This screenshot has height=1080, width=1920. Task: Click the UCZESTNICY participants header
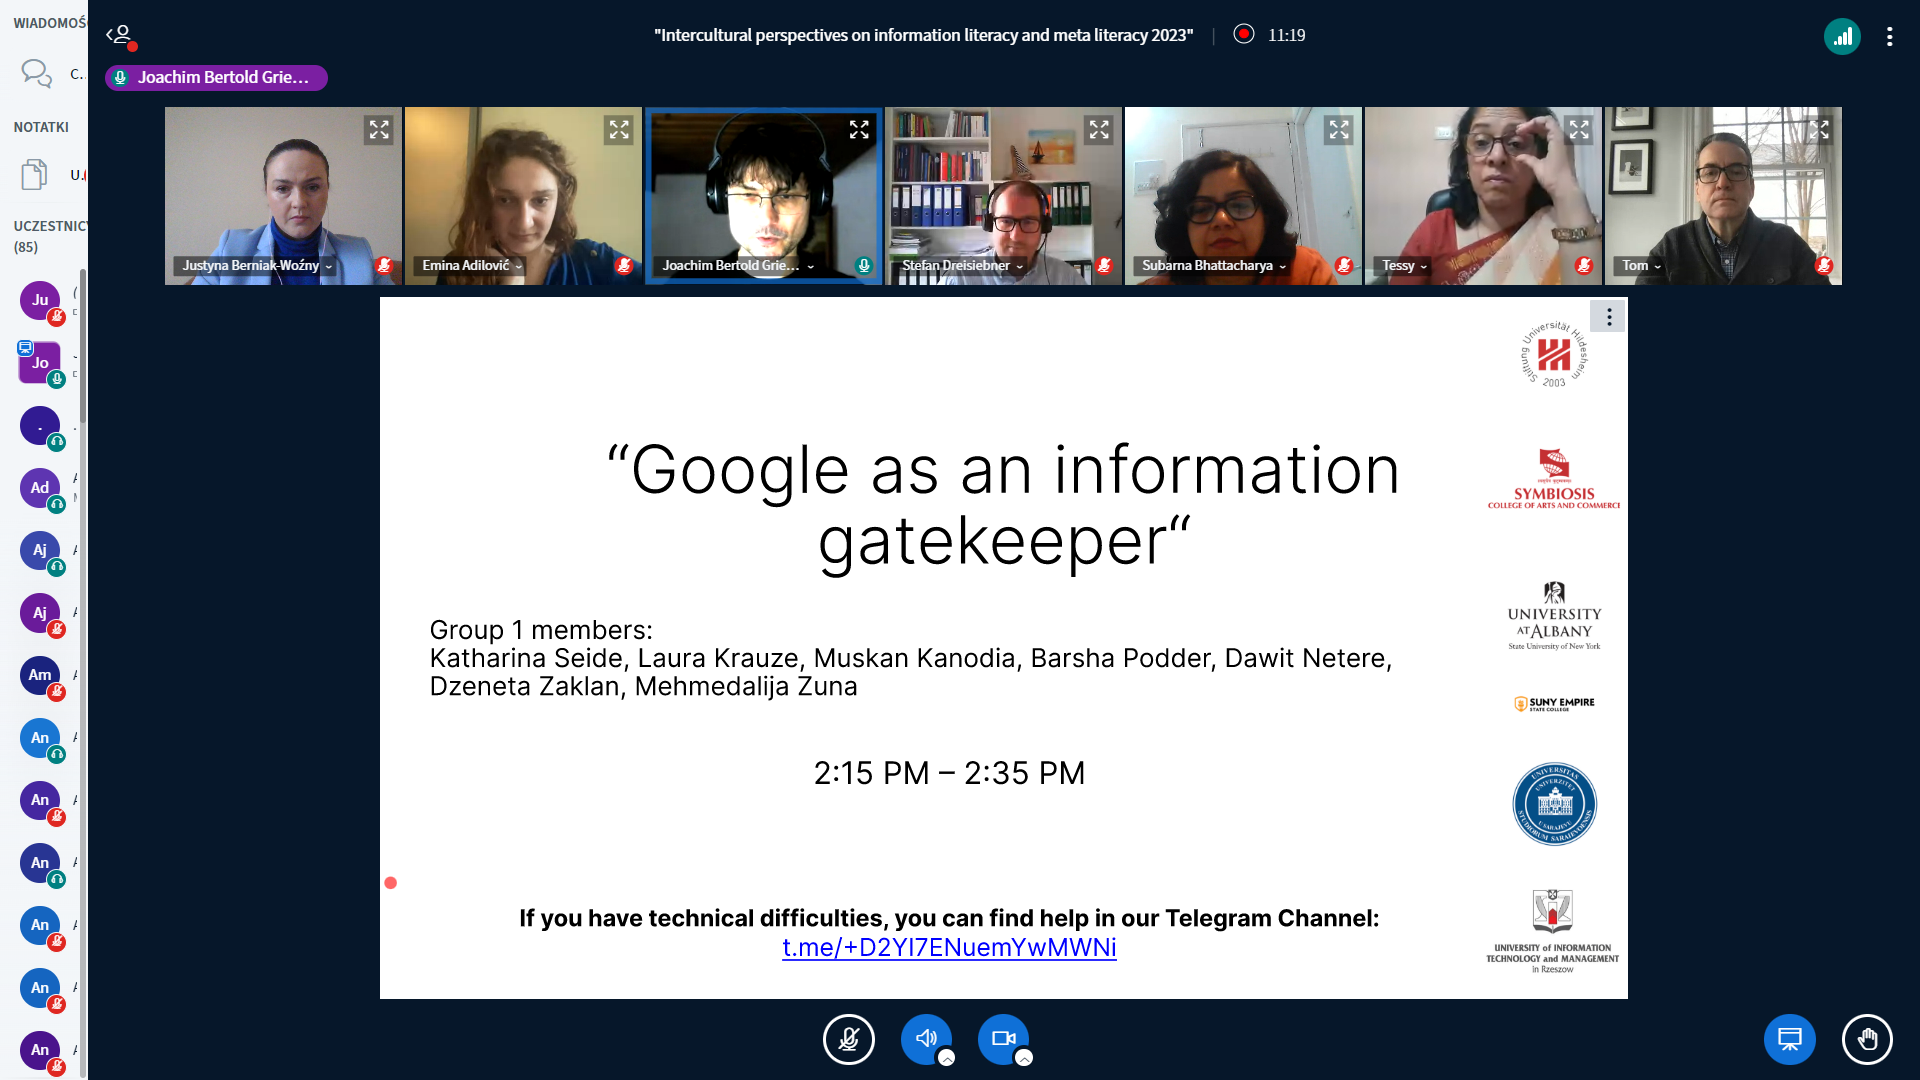(50, 236)
